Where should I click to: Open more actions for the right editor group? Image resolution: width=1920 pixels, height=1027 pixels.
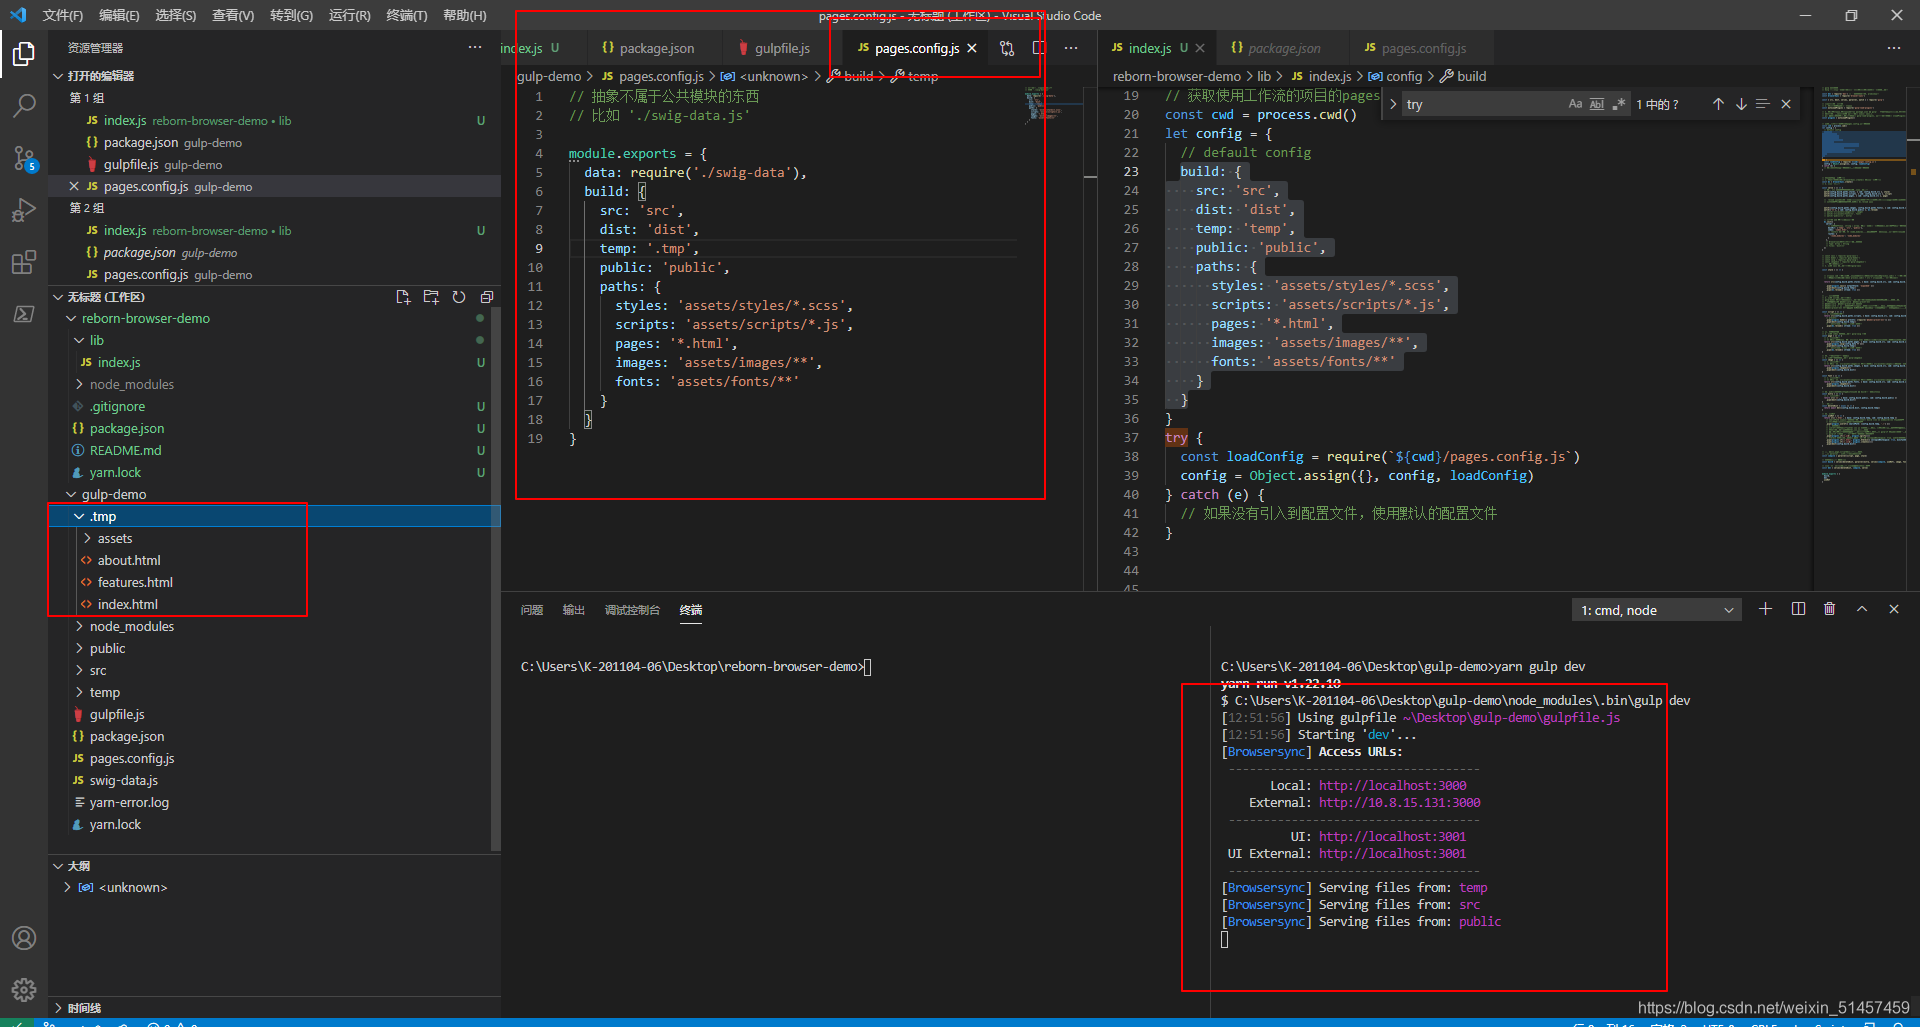coord(1894,48)
